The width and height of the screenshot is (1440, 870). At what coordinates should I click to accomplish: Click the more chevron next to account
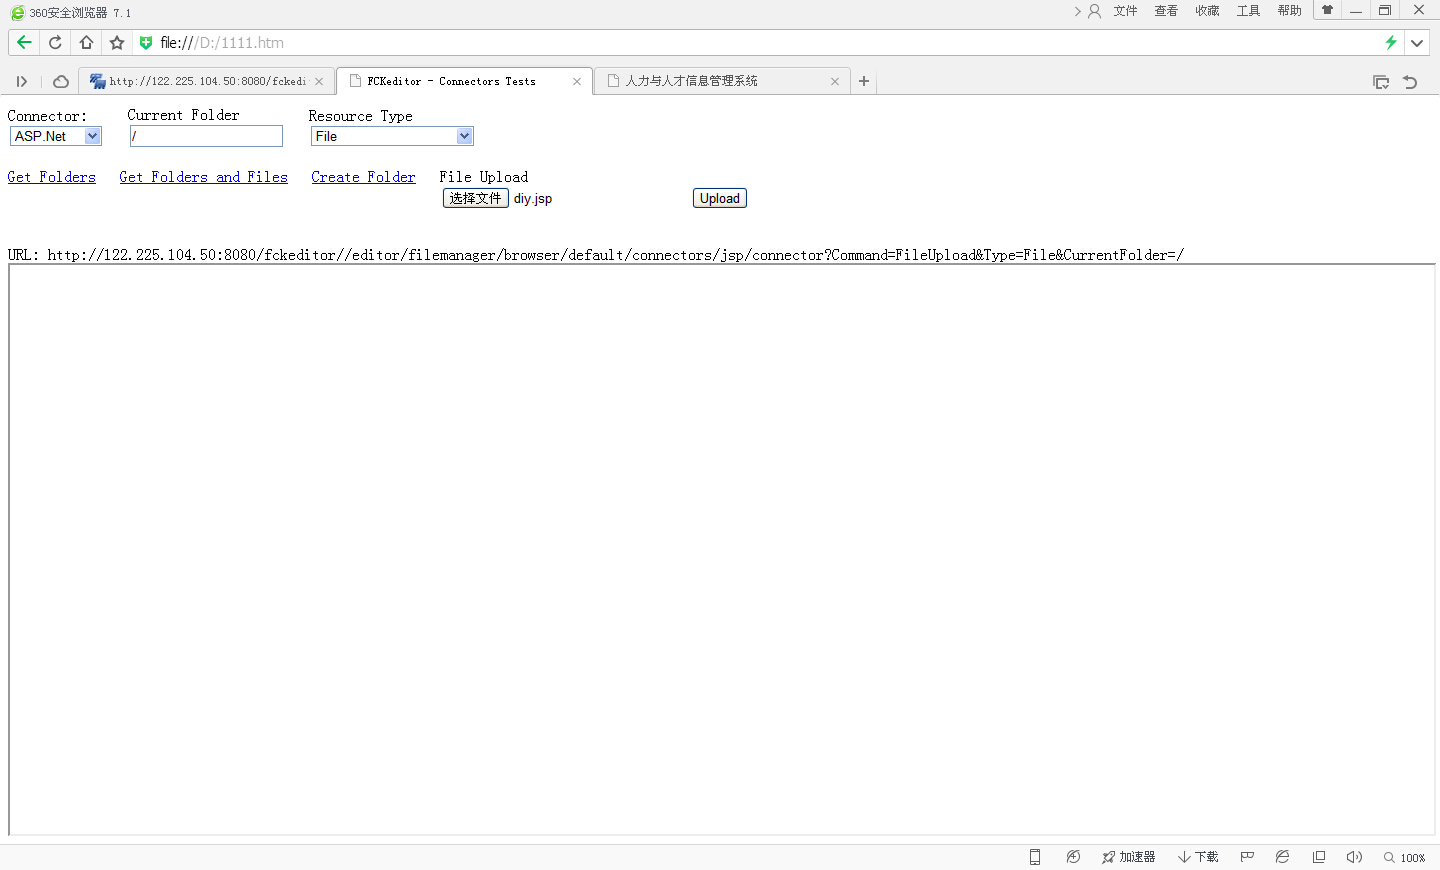click(1077, 11)
